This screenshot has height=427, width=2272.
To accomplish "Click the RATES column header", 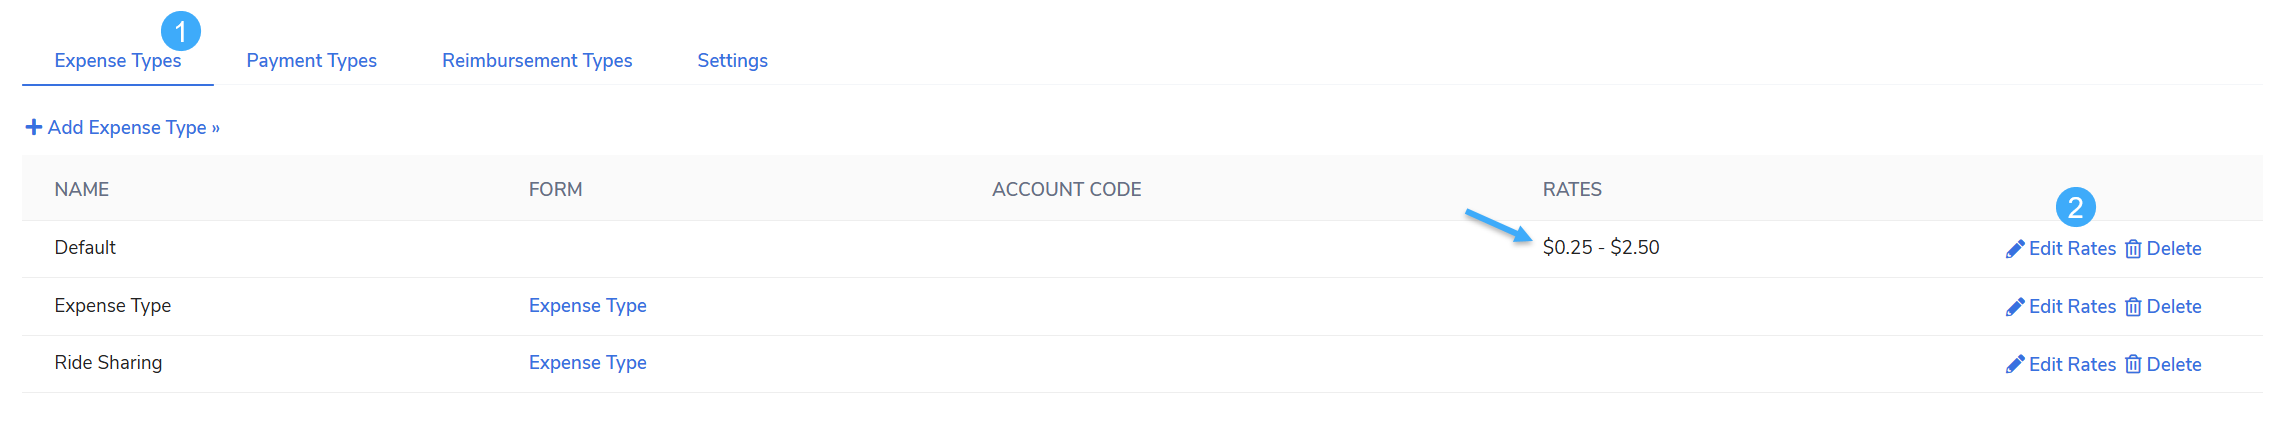I will [x=1572, y=189].
